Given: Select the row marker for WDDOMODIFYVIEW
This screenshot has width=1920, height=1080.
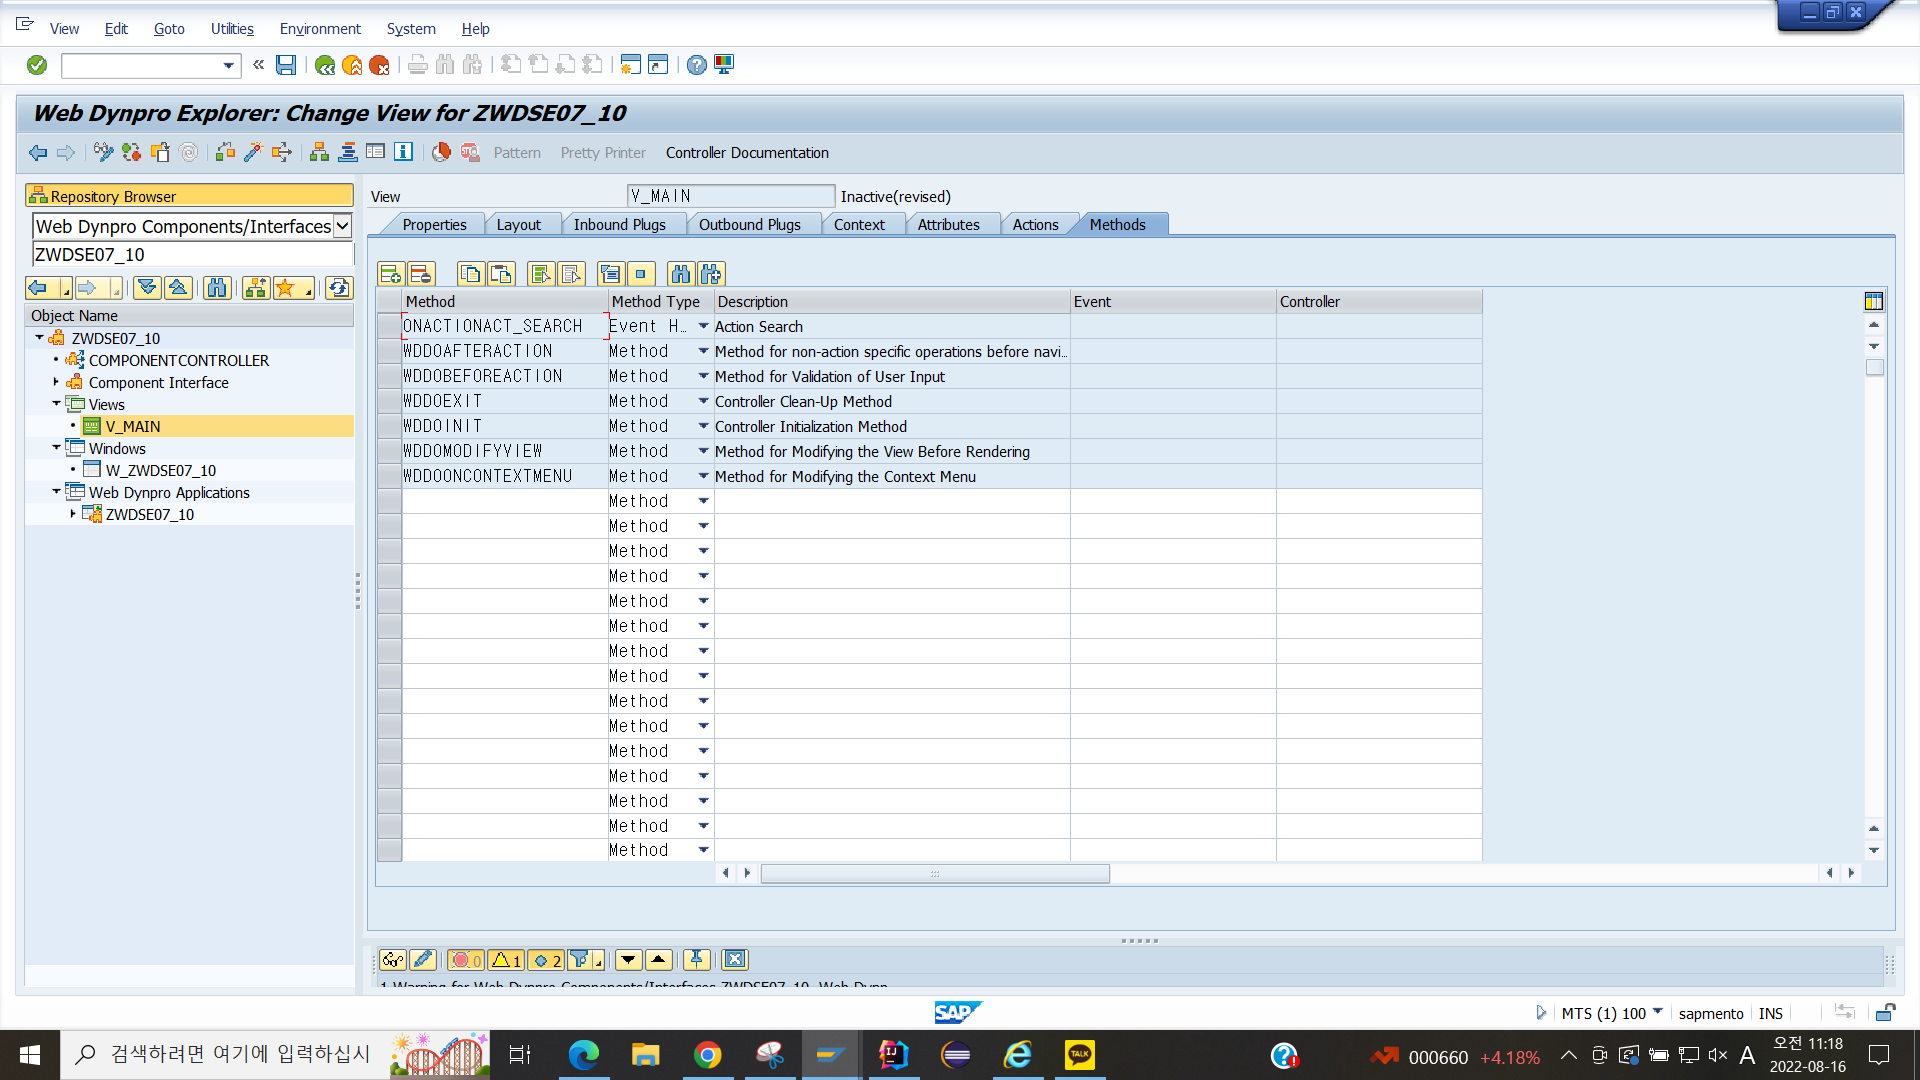Looking at the screenshot, I should (x=389, y=451).
